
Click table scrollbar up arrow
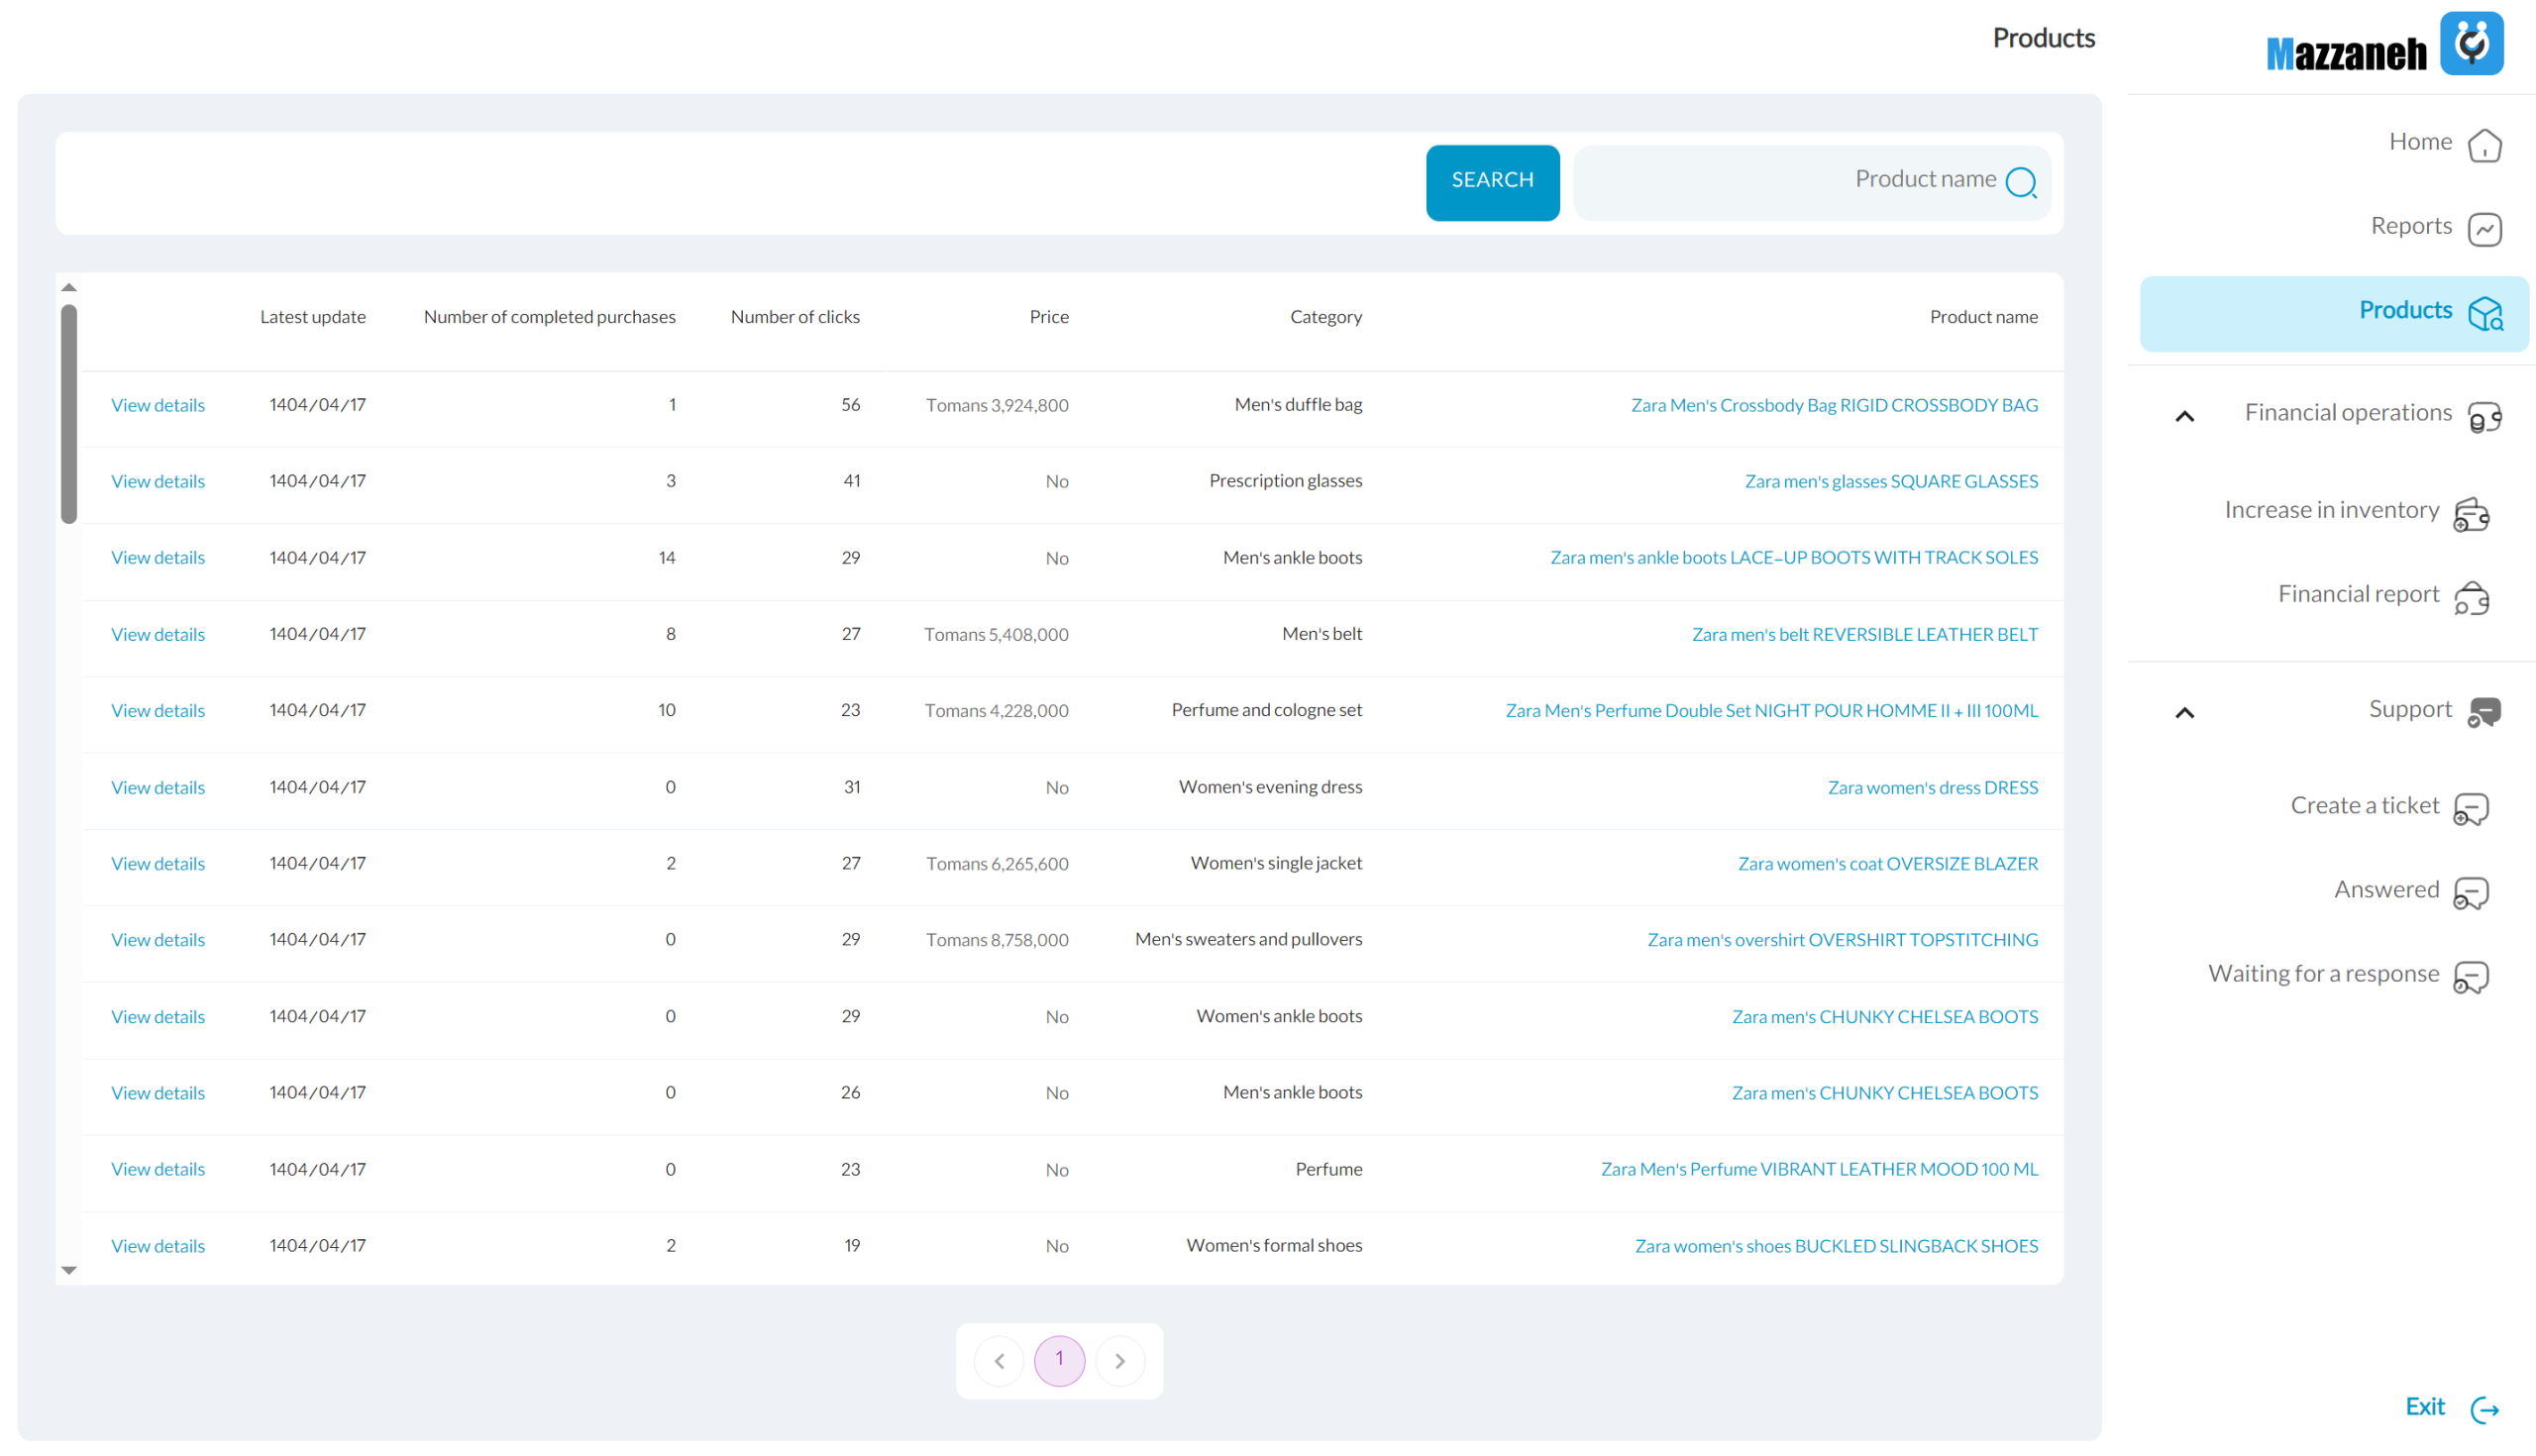(69, 287)
